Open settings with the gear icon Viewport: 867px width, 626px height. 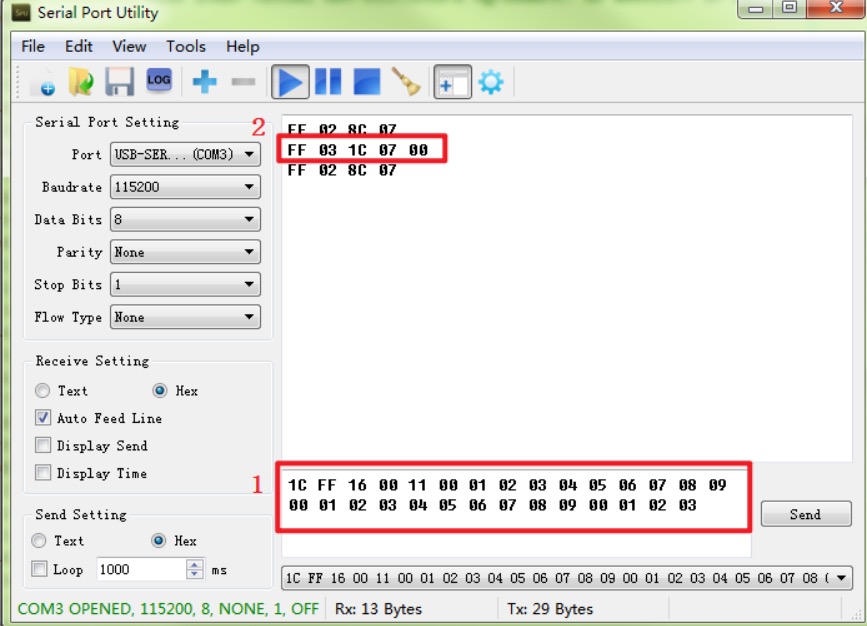click(491, 82)
